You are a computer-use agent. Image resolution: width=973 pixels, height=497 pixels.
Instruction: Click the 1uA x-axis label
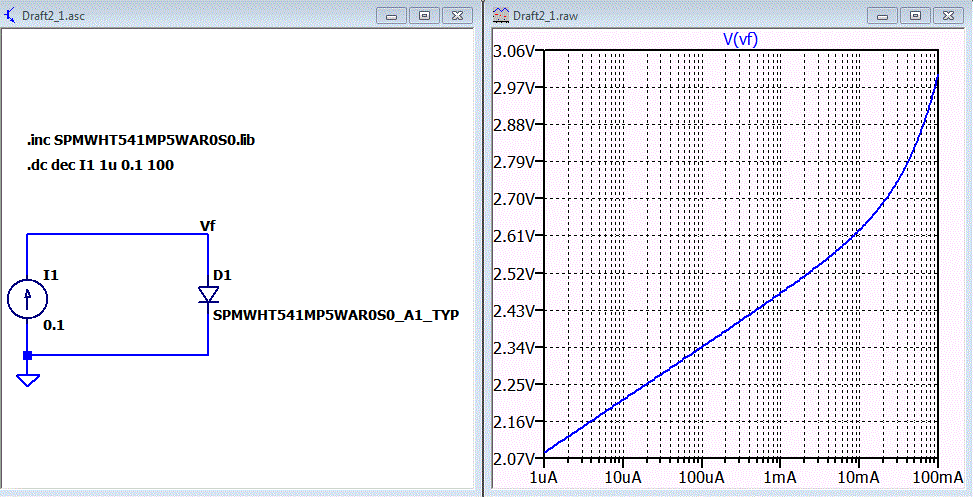pyautogui.click(x=544, y=478)
